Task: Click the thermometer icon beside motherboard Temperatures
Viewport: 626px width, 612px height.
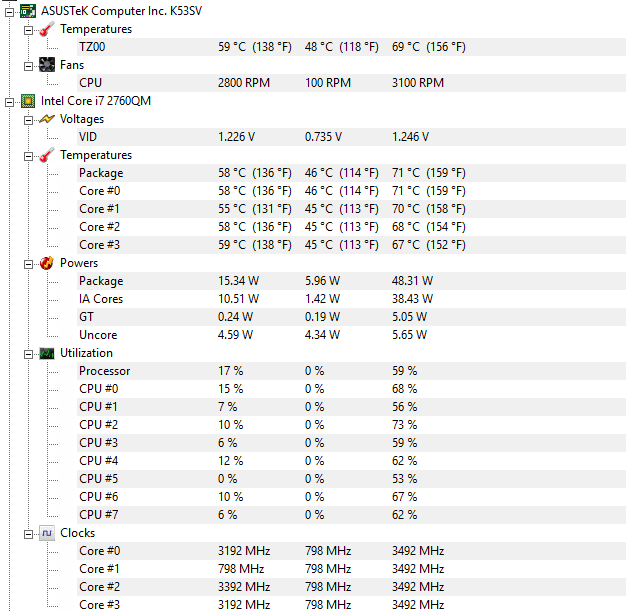Action: click(47, 29)
